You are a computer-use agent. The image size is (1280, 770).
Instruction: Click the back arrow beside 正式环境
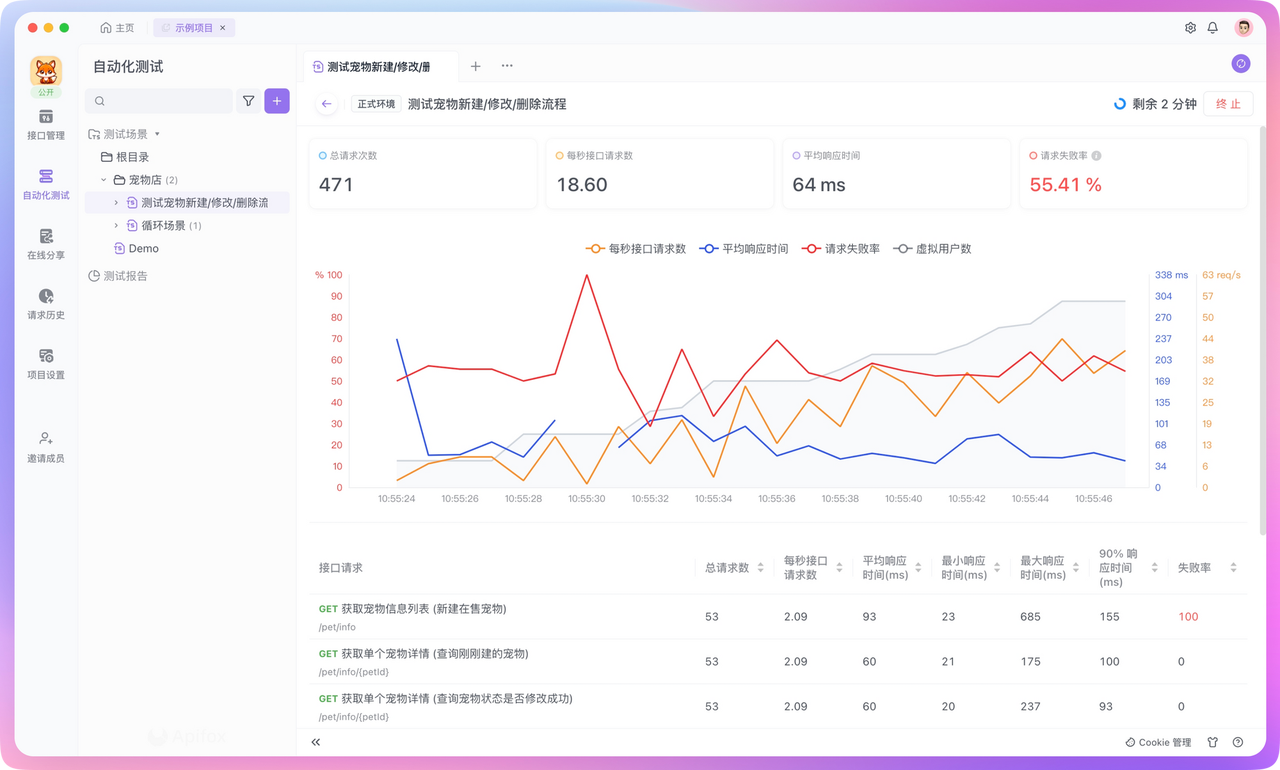(327, 103)
